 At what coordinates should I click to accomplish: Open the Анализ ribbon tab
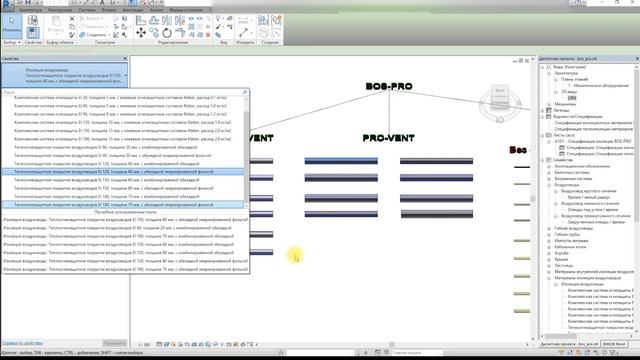pos(156,10)
